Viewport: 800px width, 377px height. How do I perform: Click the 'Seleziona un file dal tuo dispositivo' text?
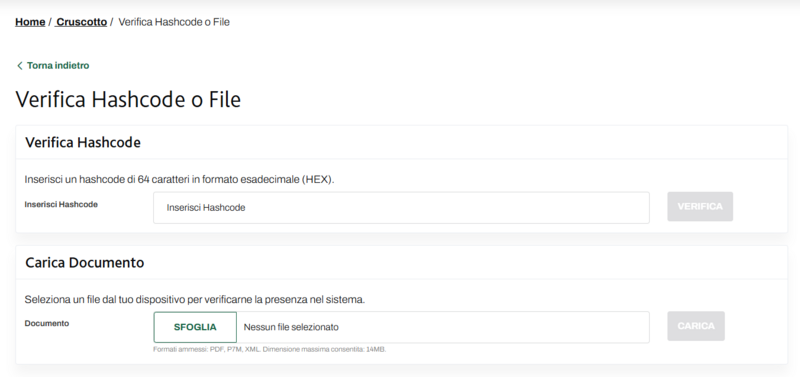(195, 299)
